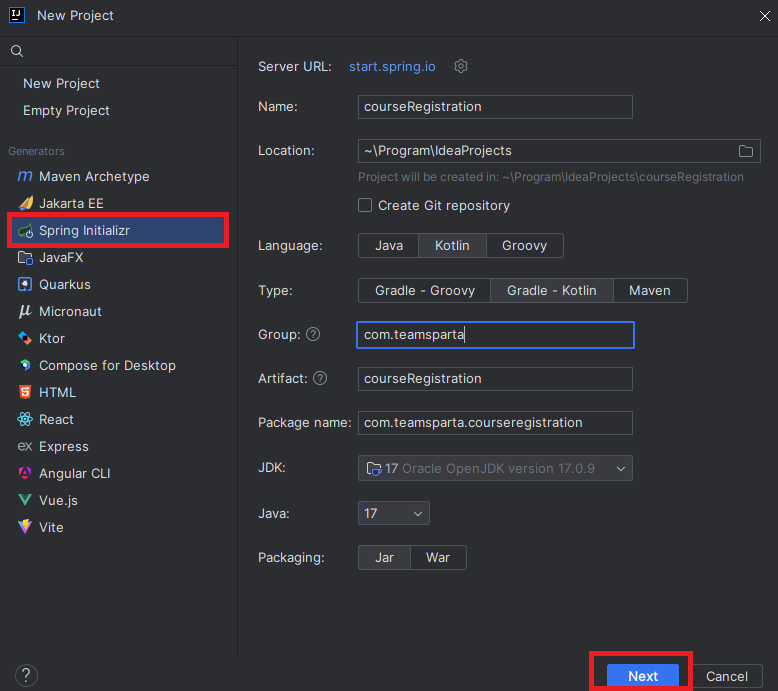This screenshot has width=778, height=691.
Task: Select the Maven Archetype list entry
Action: point(118,176)
